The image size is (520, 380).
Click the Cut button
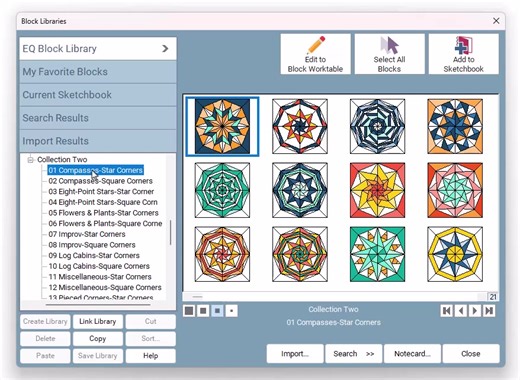coord(150,321)
